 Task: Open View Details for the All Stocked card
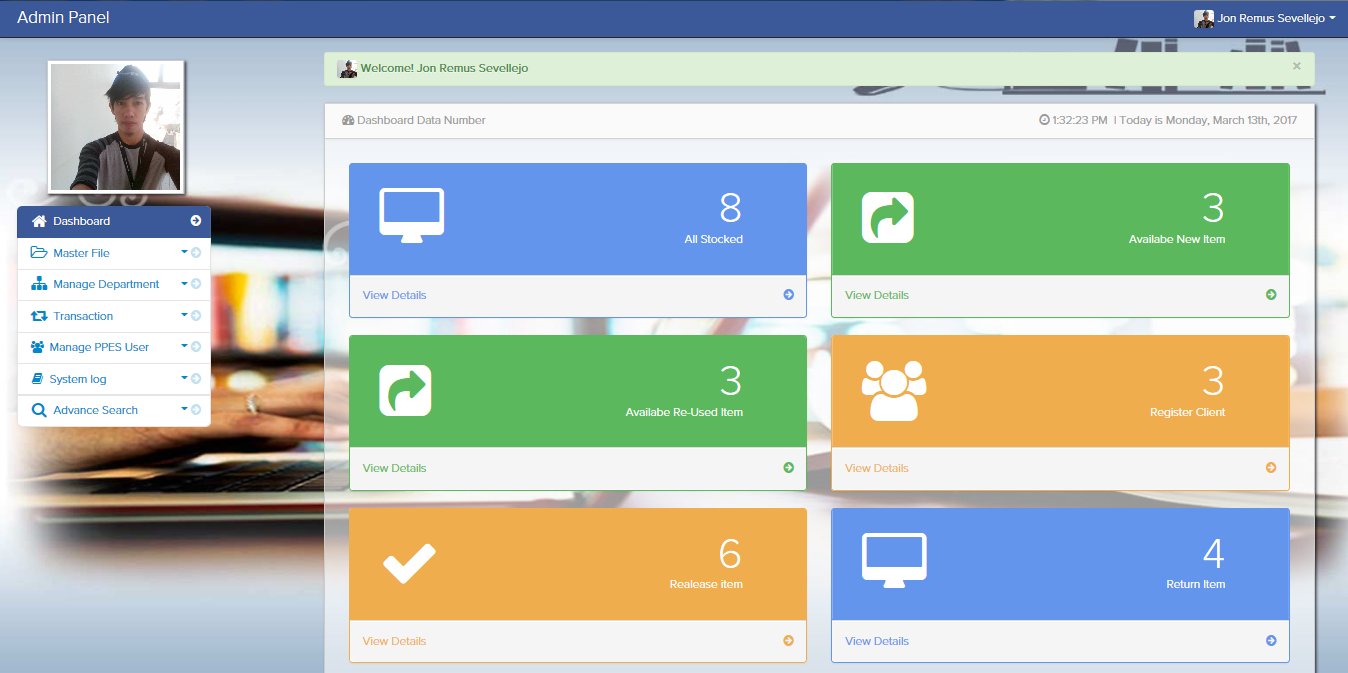tap(394, 294)
